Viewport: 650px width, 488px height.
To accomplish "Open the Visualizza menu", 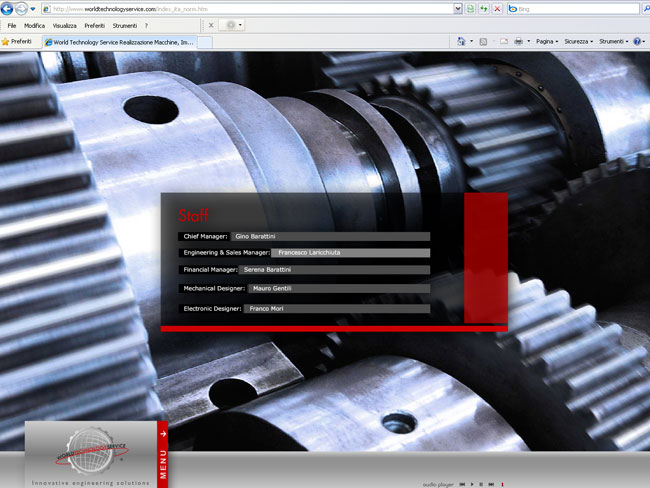I will pyautogui.click(x=65, y=26).
